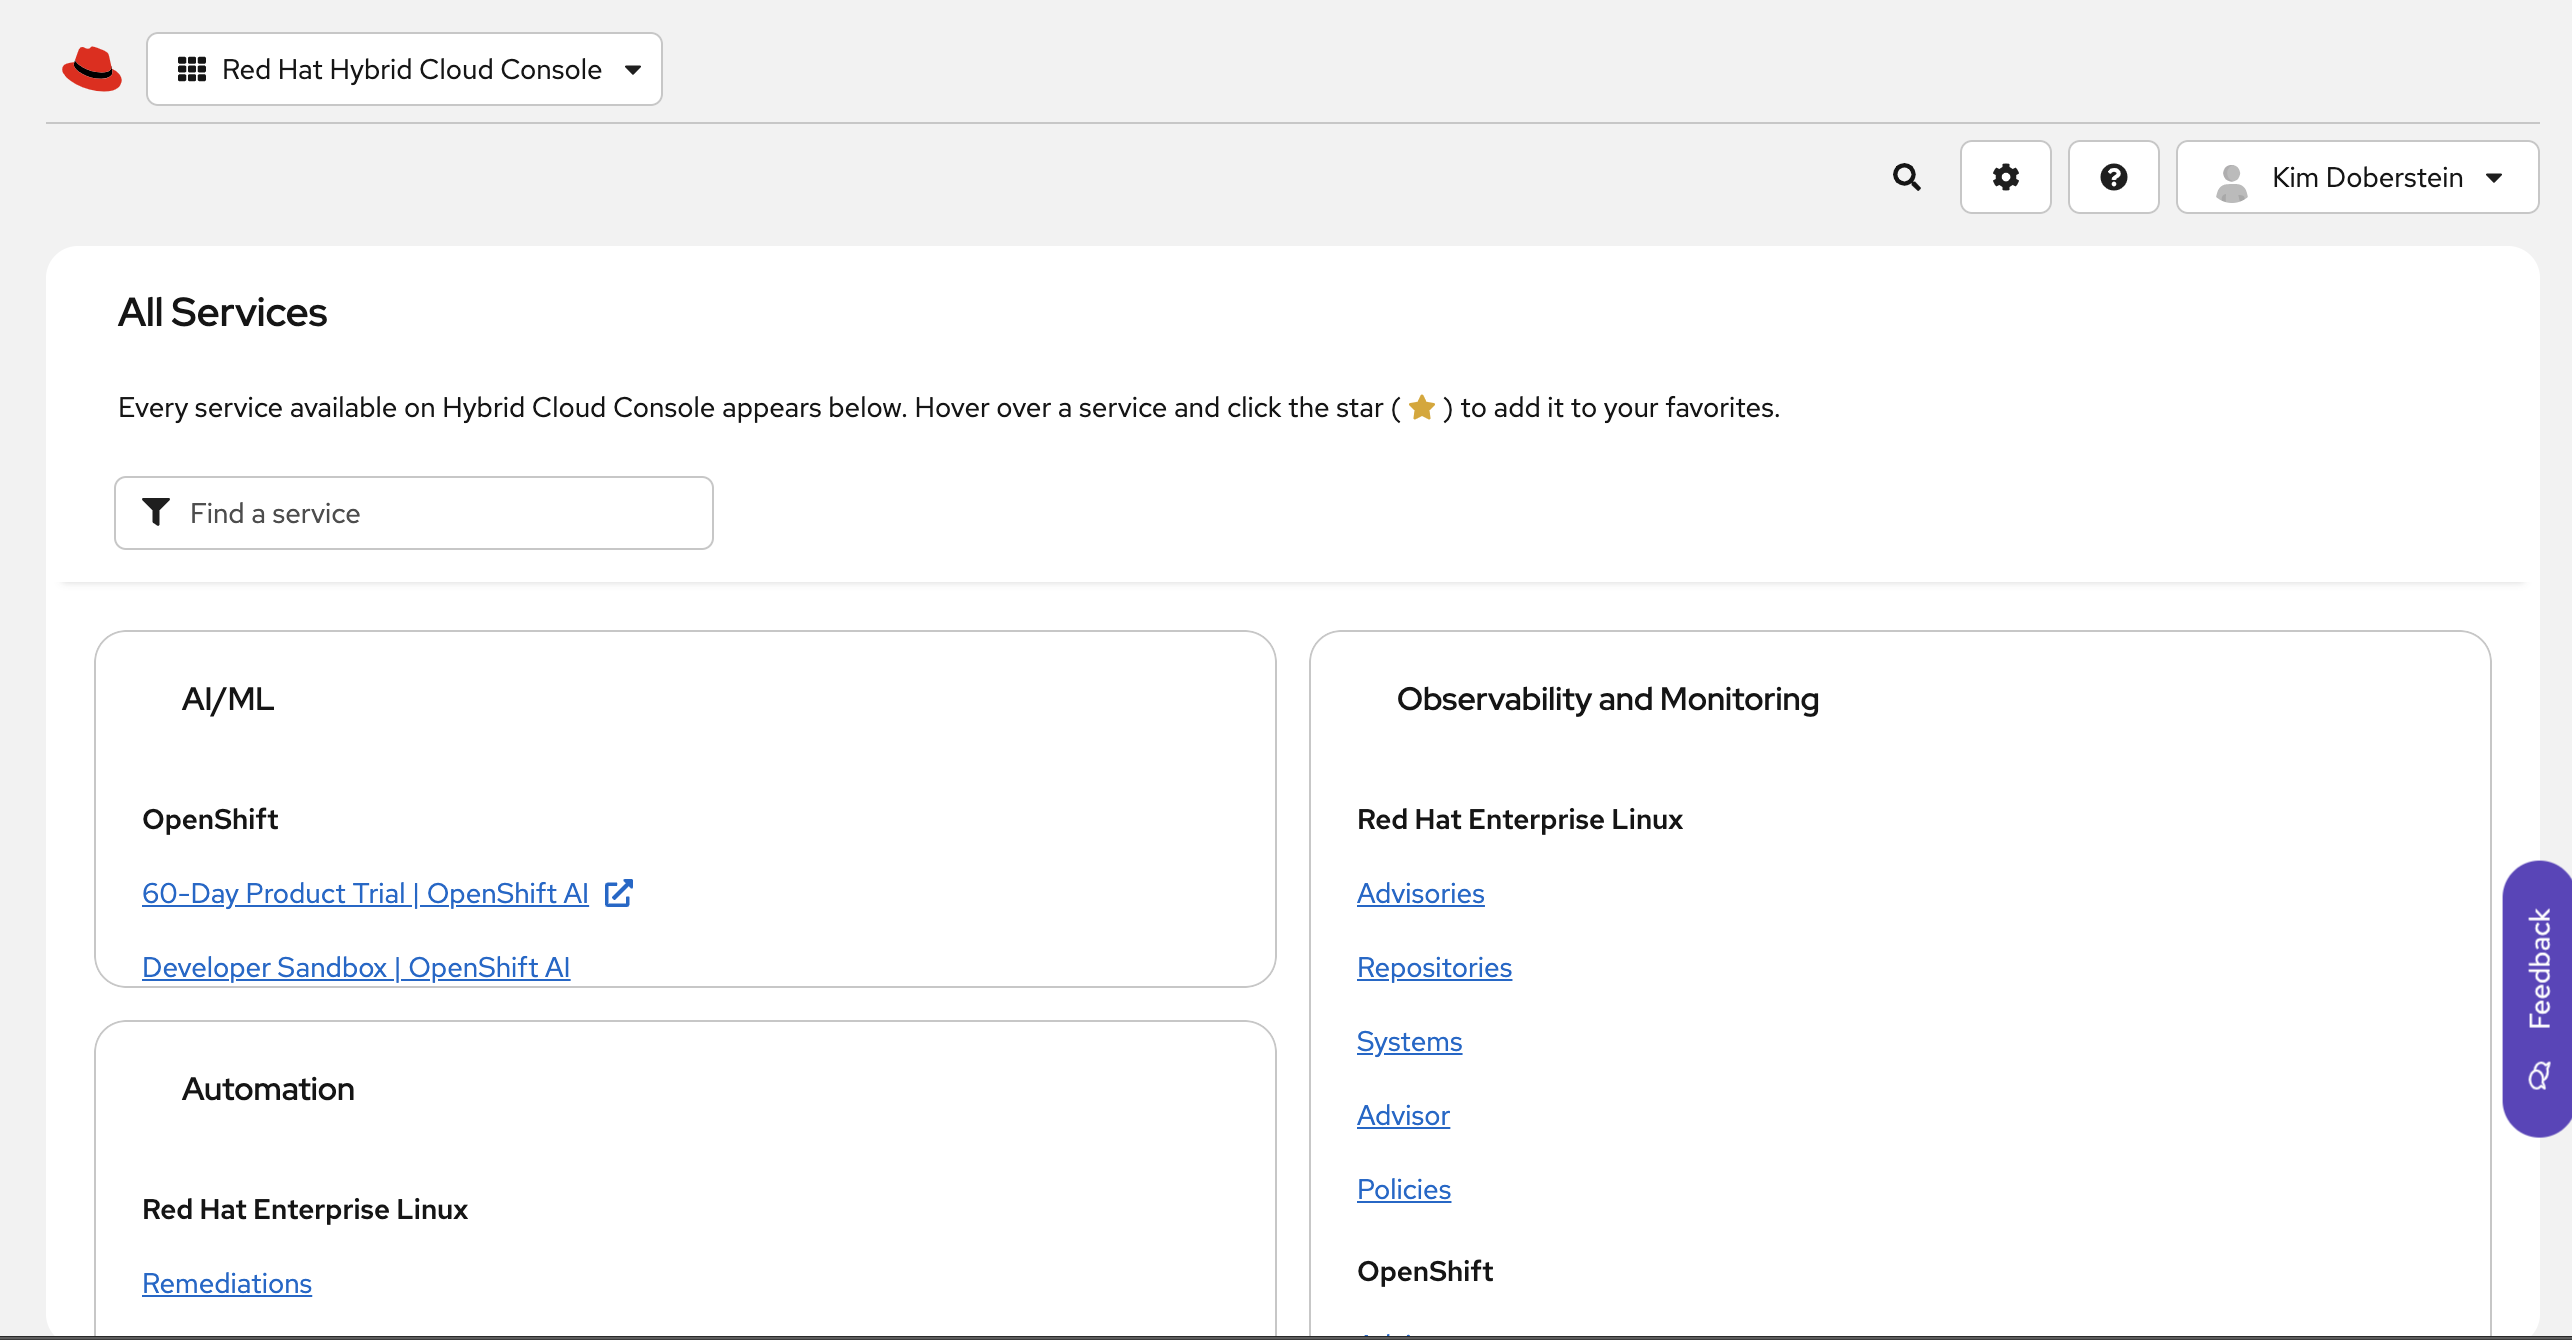Open the settings gear menu
2572x1340 pixels.
(x=2005, y=177)
